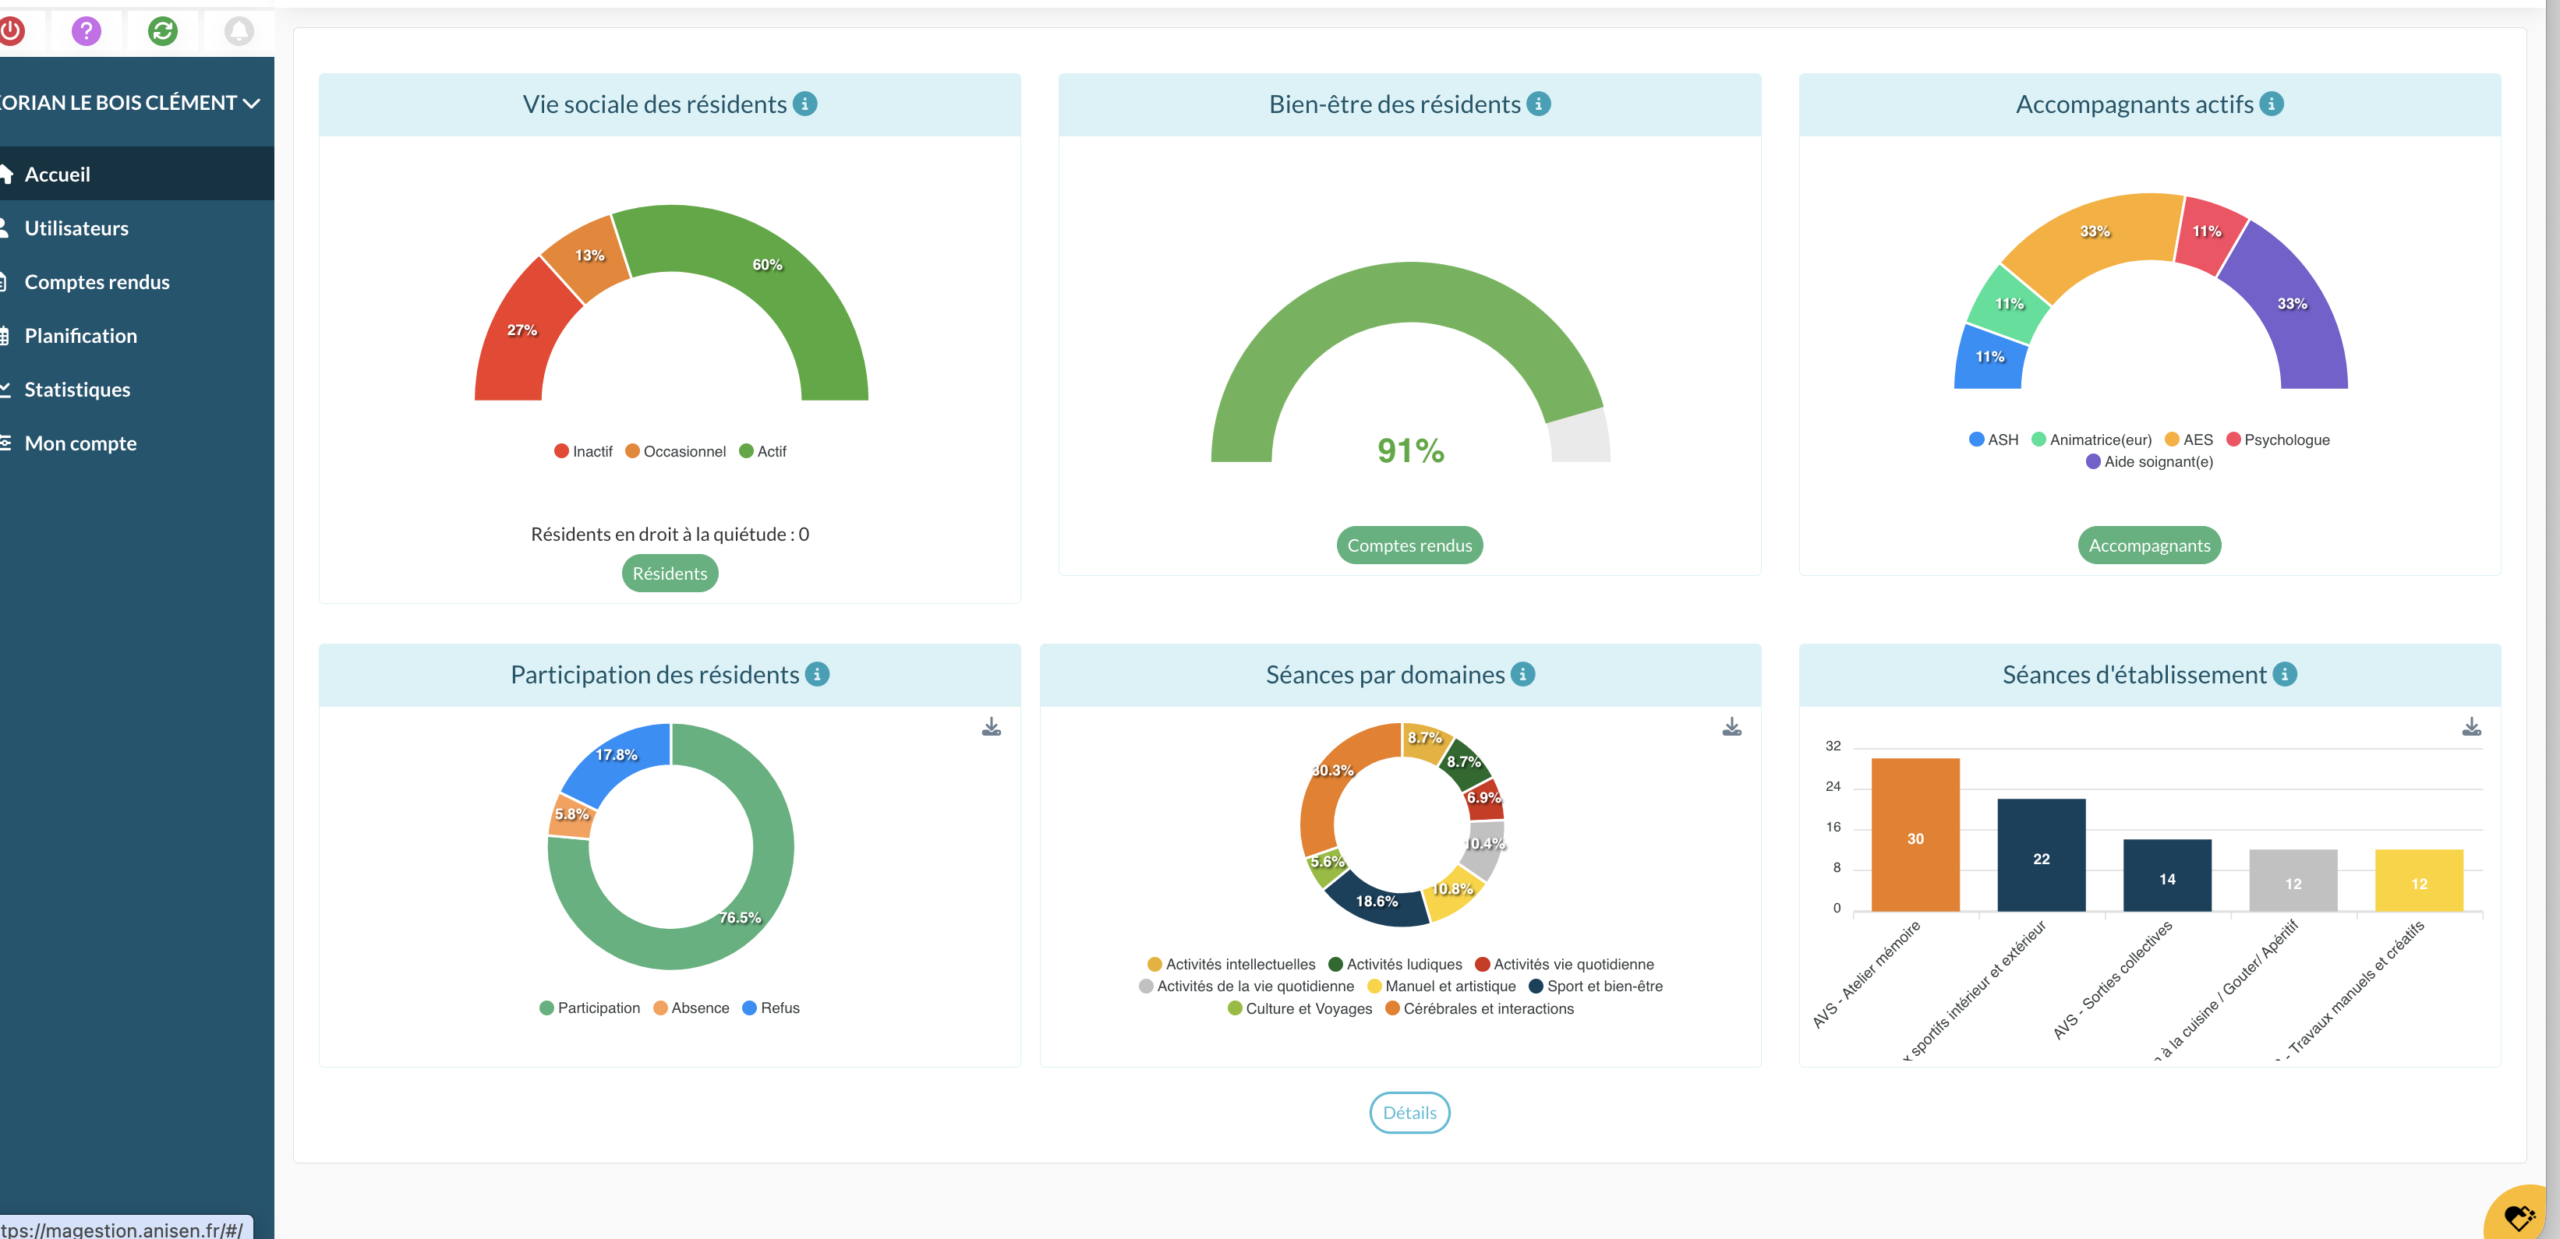Open the heart widget in corner
Screen dimensions: 2560x1239
click(x=2518, y=1216)
